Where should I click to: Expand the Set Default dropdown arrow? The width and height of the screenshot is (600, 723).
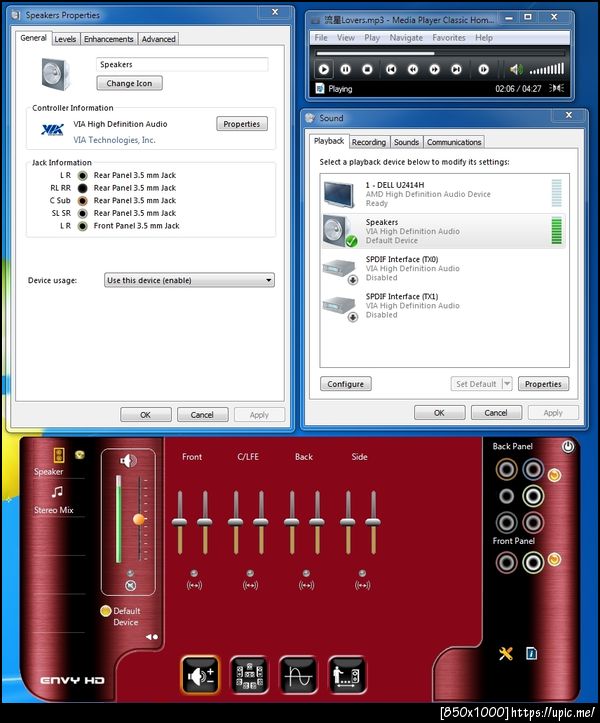(507, 384)
